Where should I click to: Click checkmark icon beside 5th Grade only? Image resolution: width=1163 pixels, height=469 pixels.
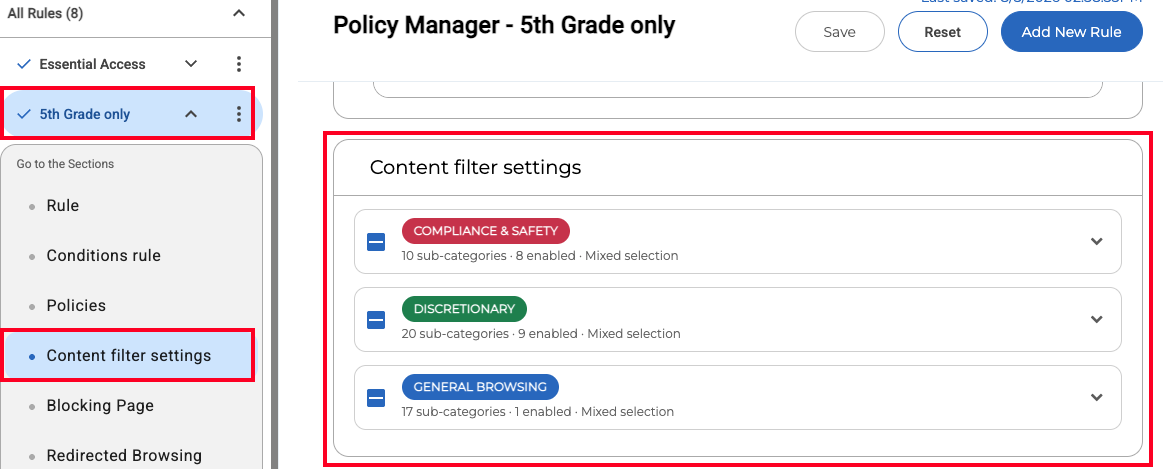point(24,114)
